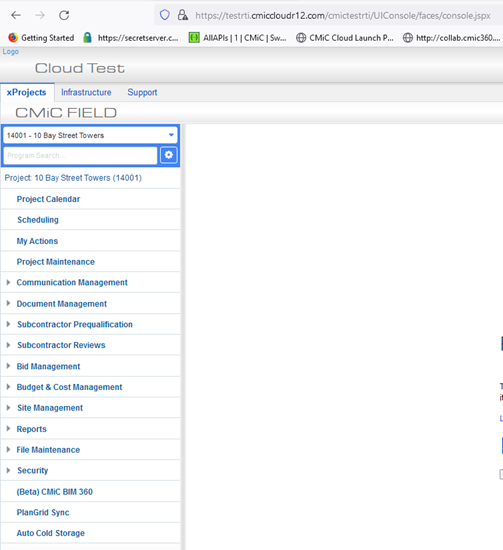The height and width of the screenshot is (550, 503).
Task: Open PlanGrid Sync
Action: [x=43, y=512]
